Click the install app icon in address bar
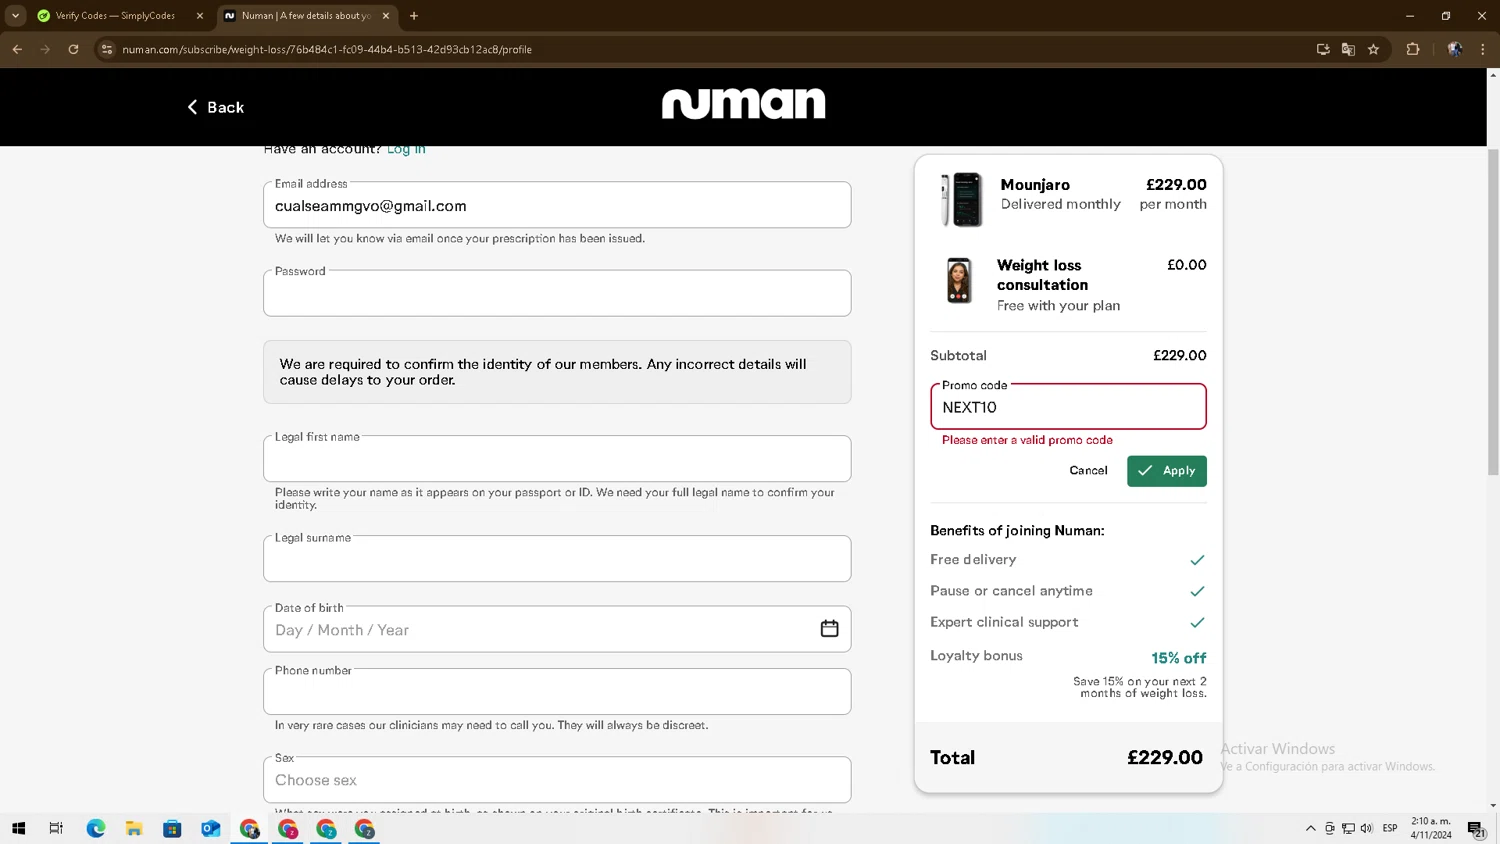 pyautogui.click(x=1323, y=49)
